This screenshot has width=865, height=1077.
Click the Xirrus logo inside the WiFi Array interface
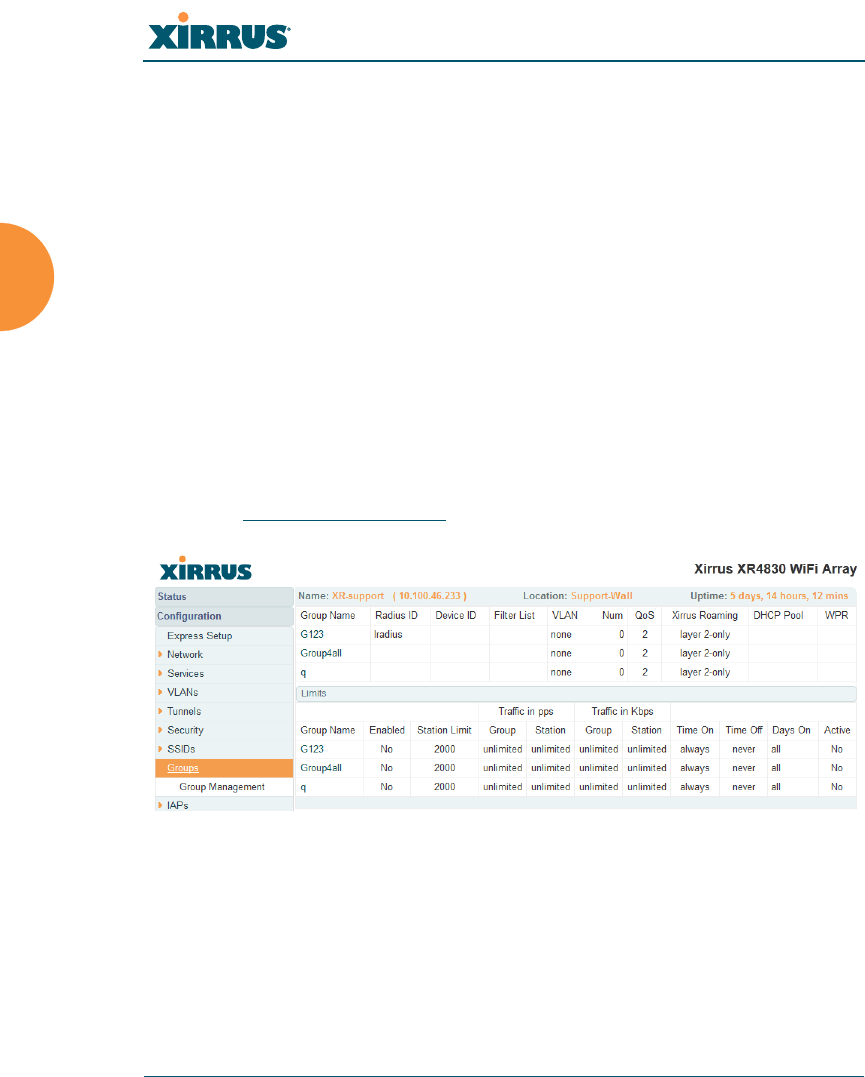[x=205, y=568]
